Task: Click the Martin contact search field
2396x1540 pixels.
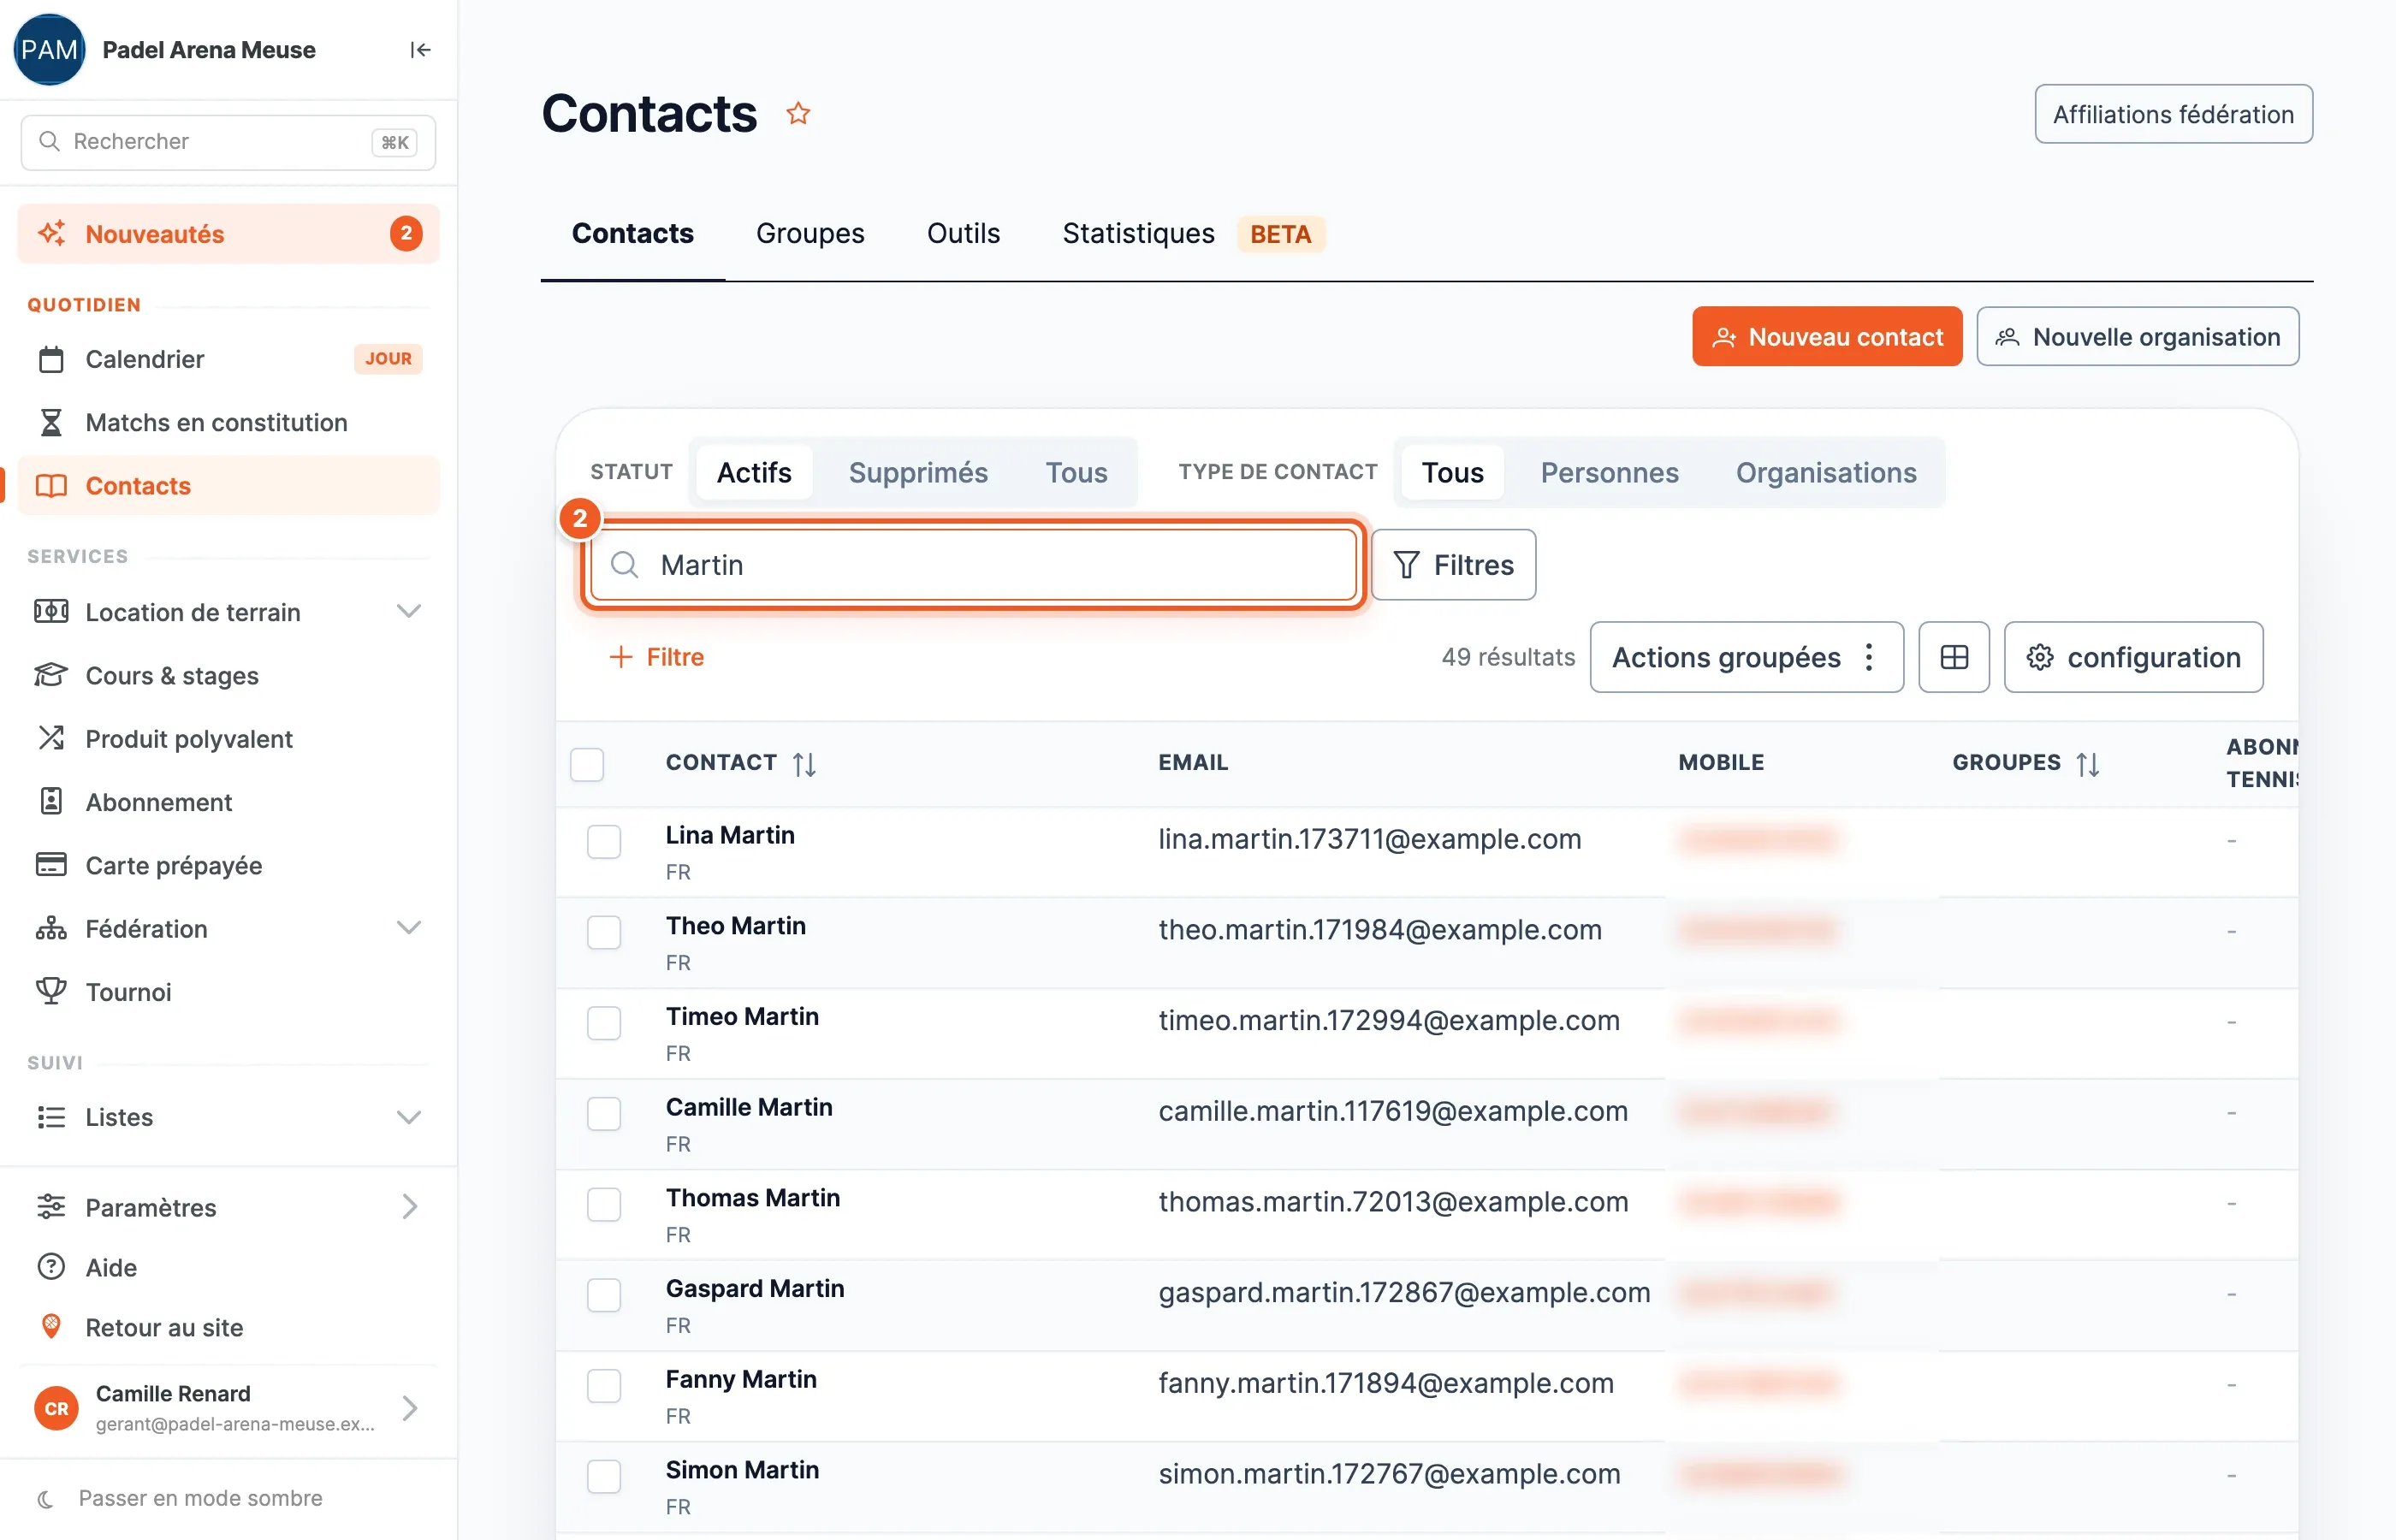Action: [x=973, y=565]
